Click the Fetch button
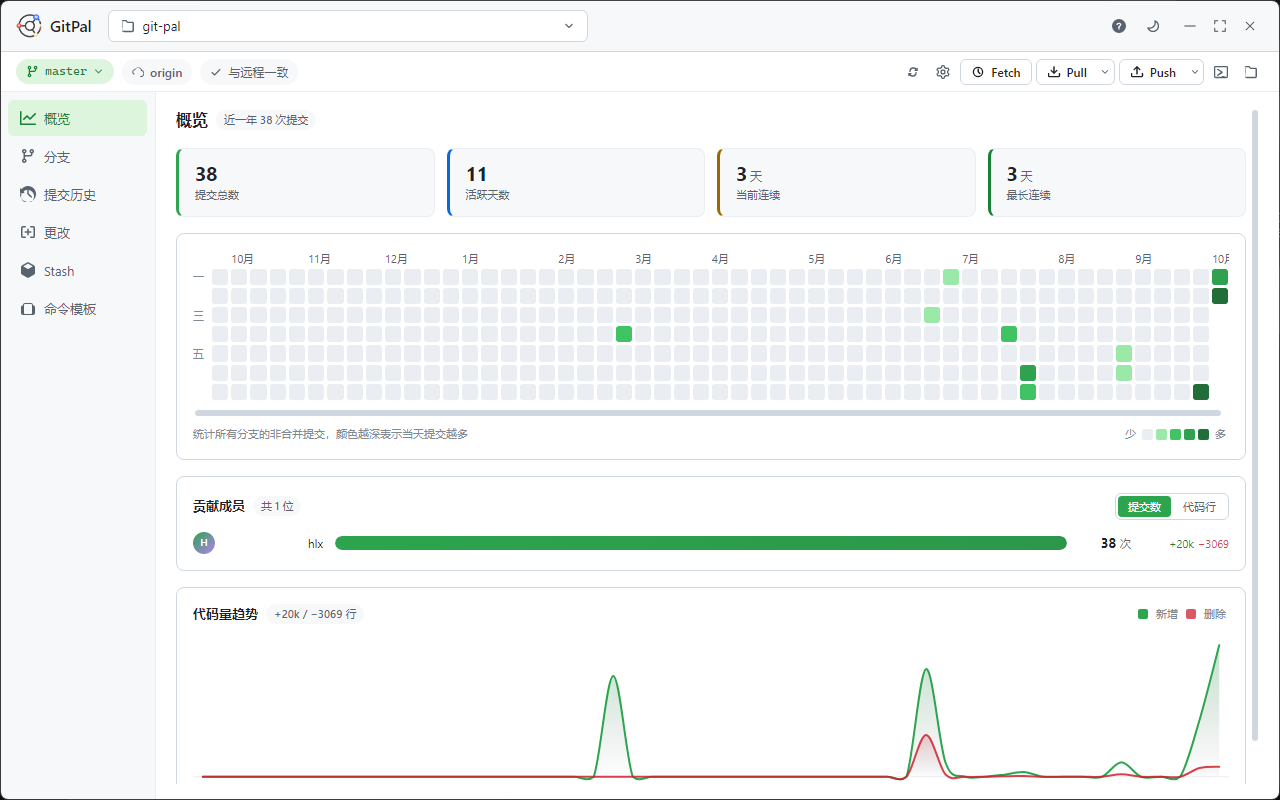The width and height of the screenshot is (1280, 800). pyautogui.click(x=996, y=72)
